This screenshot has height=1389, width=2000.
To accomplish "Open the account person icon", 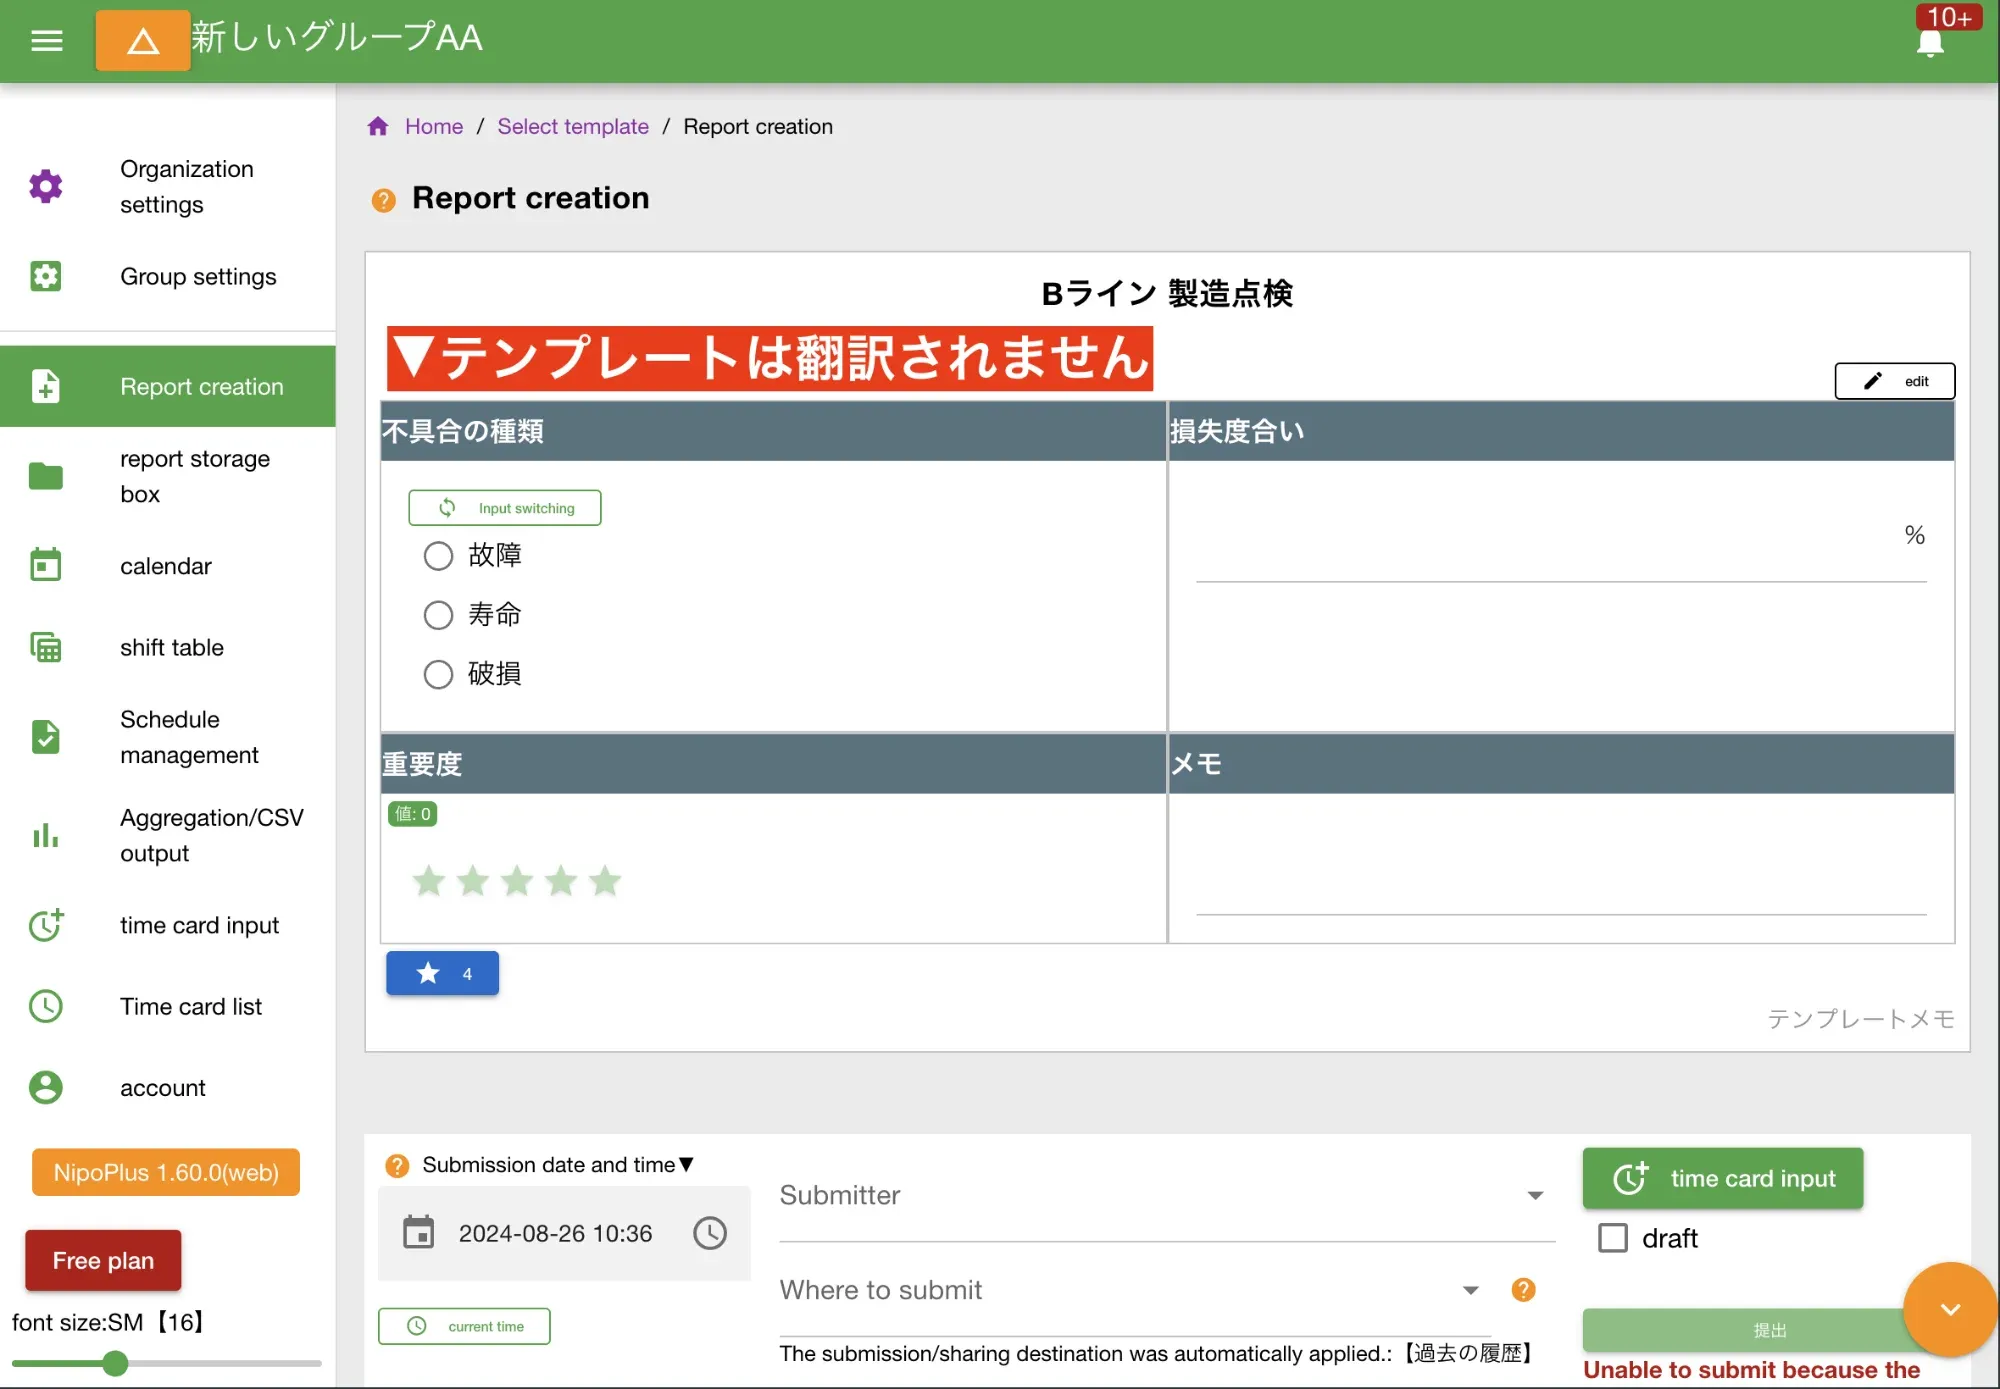I will (46, 1087).
